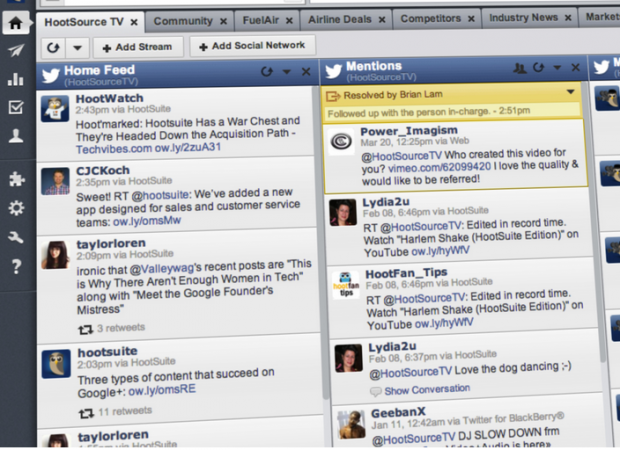The height and width of the screenshot is (450, 620).
Task: Close the Home Feed stream
Action: point(306,72)
